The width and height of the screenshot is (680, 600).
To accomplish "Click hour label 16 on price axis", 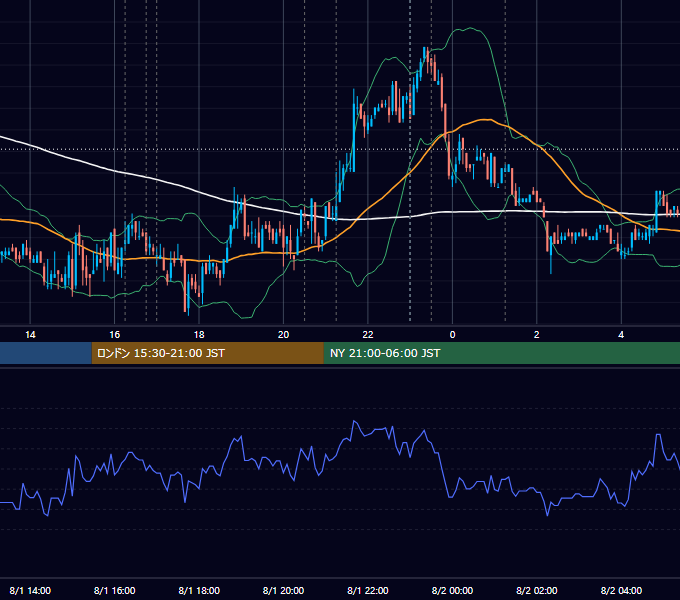I will tap(114, 335).
